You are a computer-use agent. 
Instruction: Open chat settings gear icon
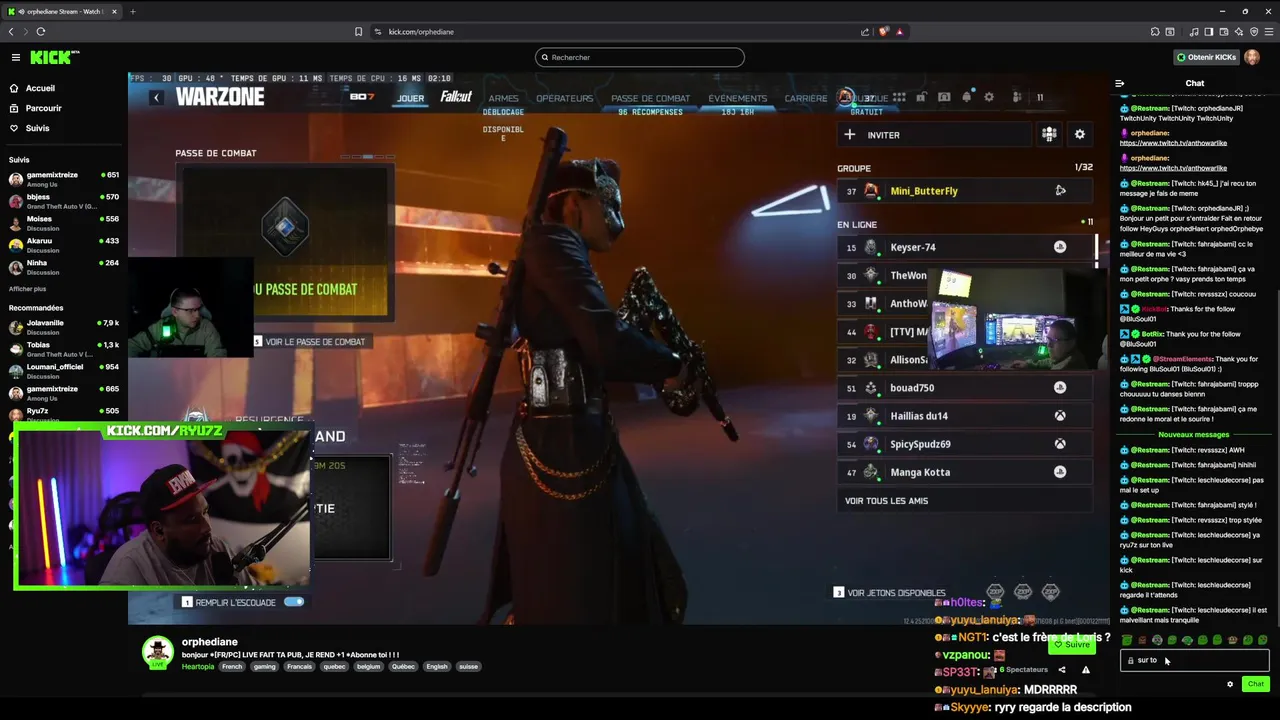pyautogui.click(x=1230, y=684)
